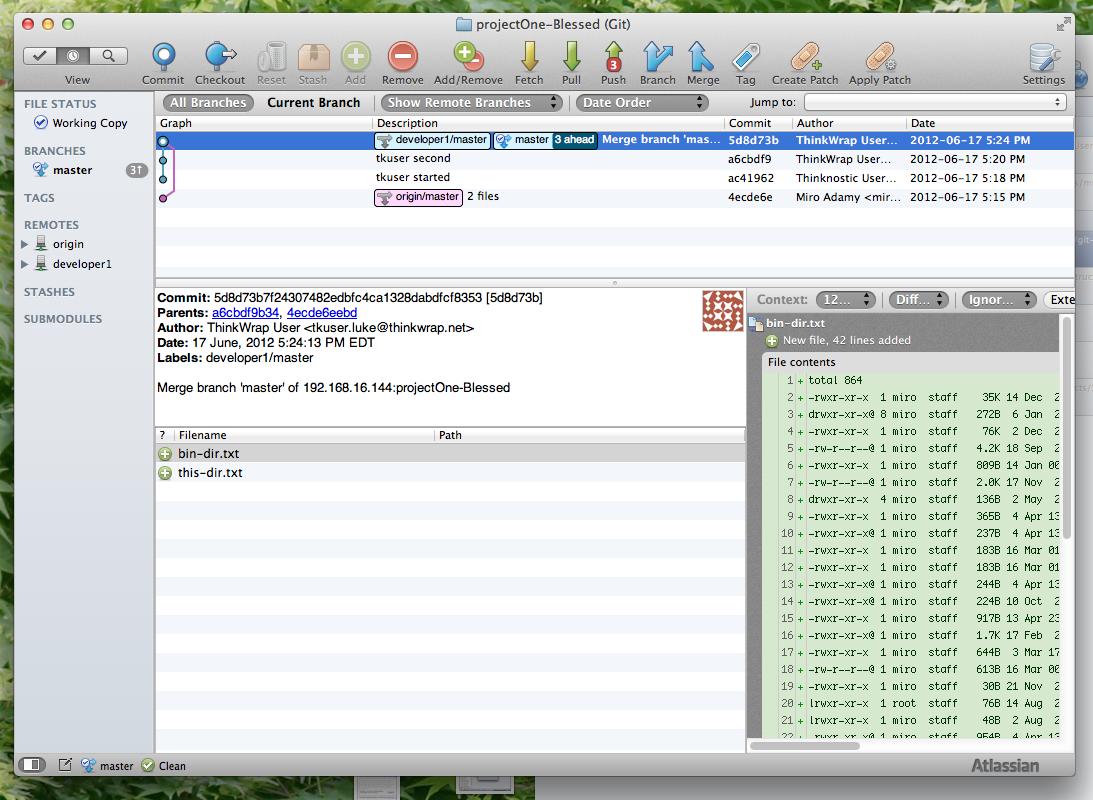Click the edit pencil icon in status bar
1093x800 pixels.
[65, 765]
